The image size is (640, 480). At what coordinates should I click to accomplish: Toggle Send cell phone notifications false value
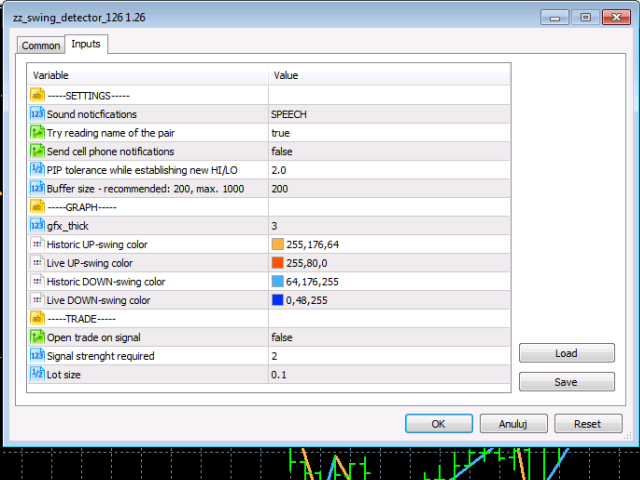(390, 151)
